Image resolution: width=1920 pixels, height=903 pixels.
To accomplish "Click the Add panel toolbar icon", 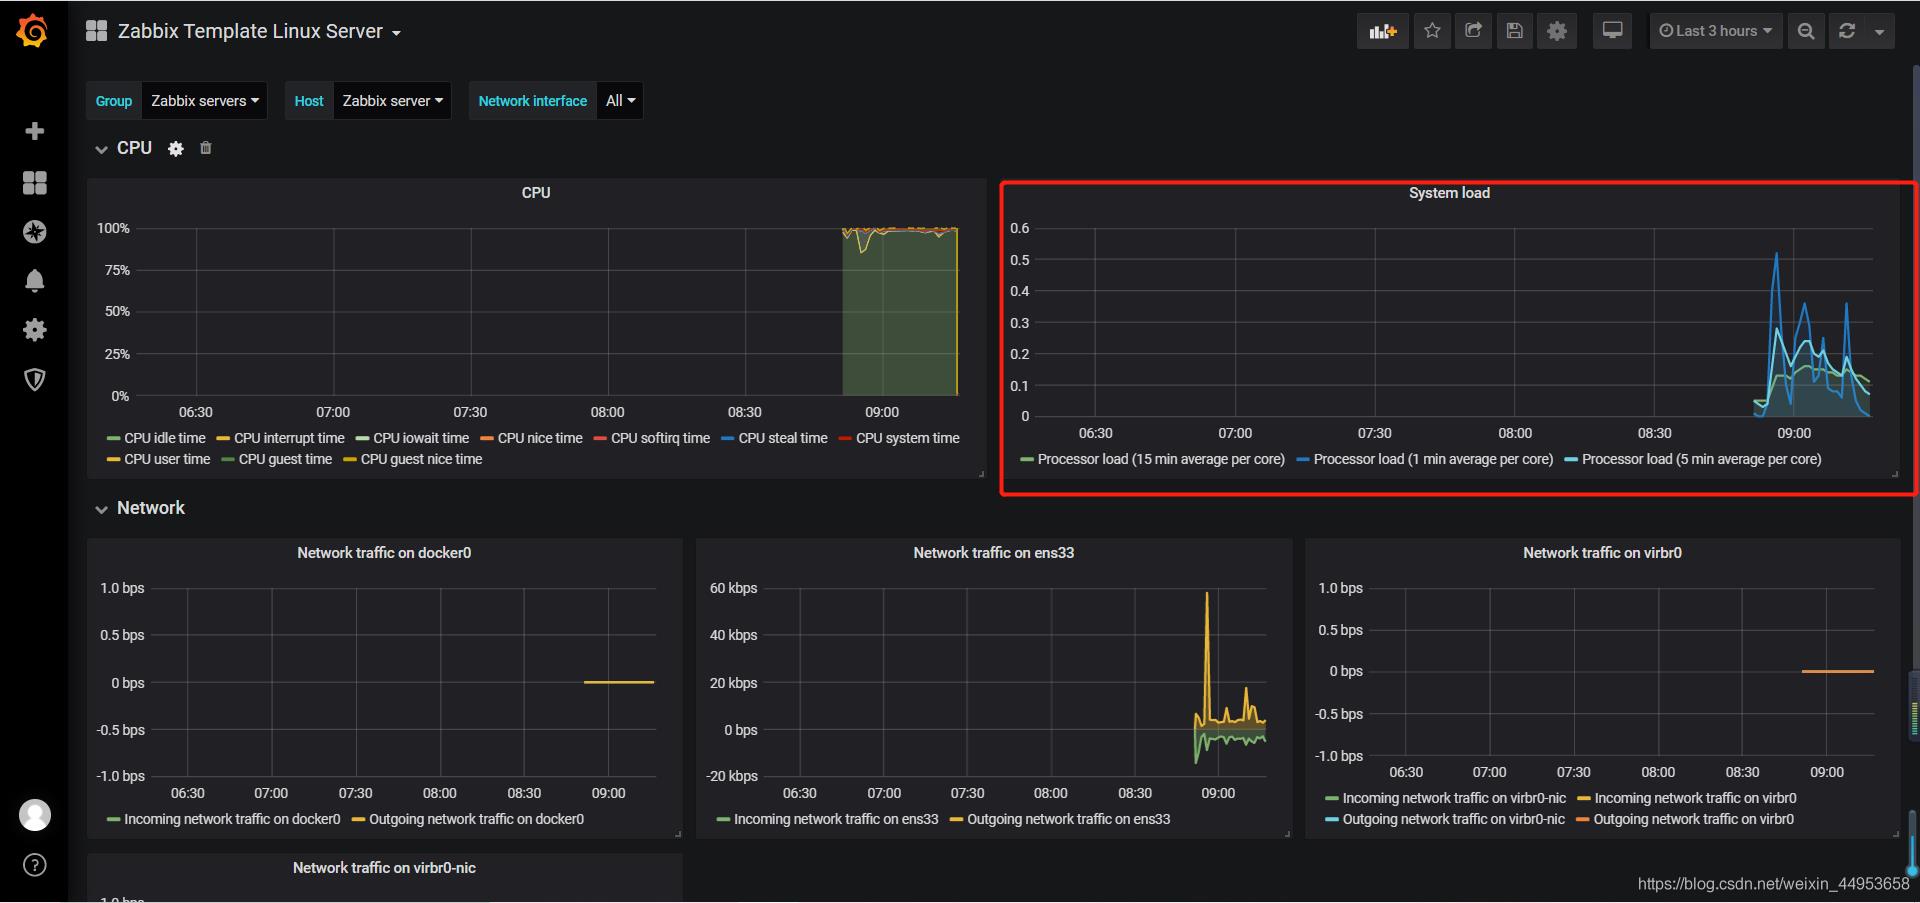I will 1383,31.
